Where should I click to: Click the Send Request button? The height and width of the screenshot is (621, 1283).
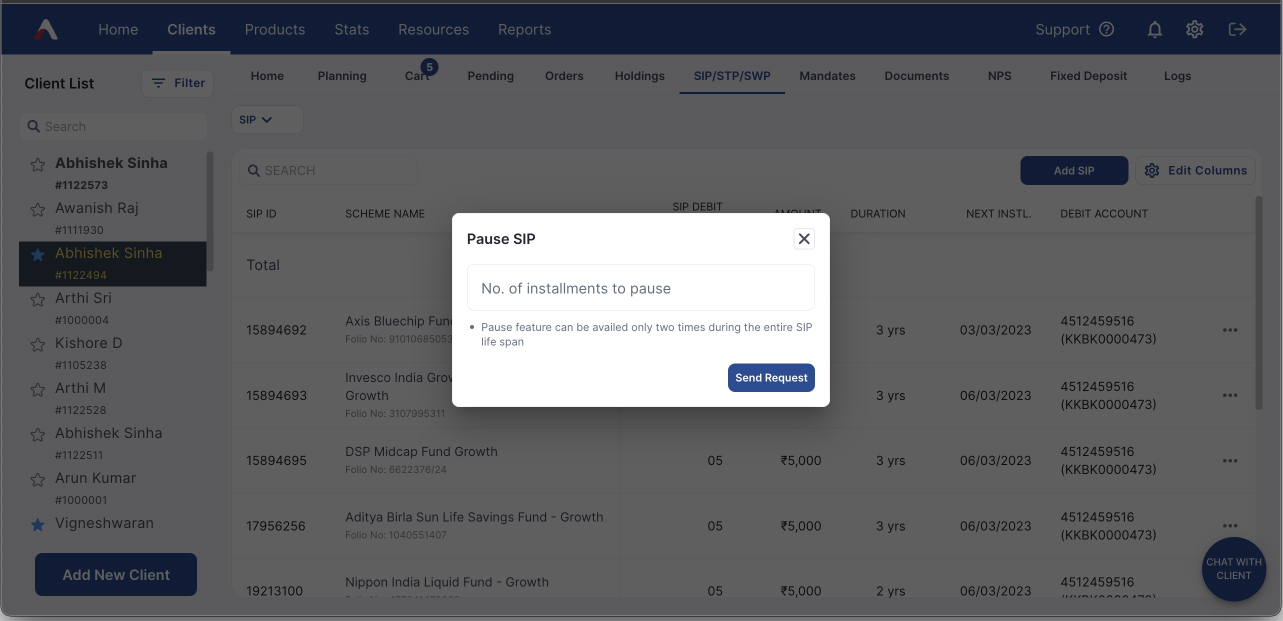pyautogui.click(x=771, y=378)
